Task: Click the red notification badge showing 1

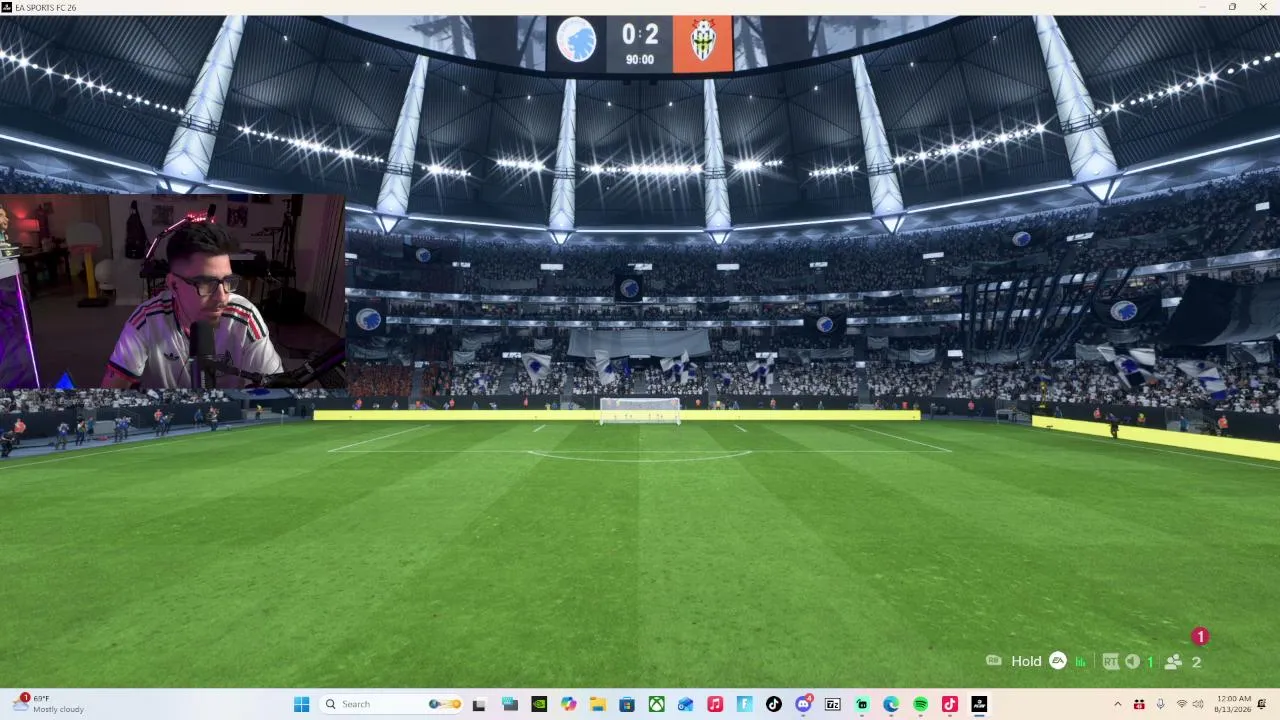Action: (1200, 637)
